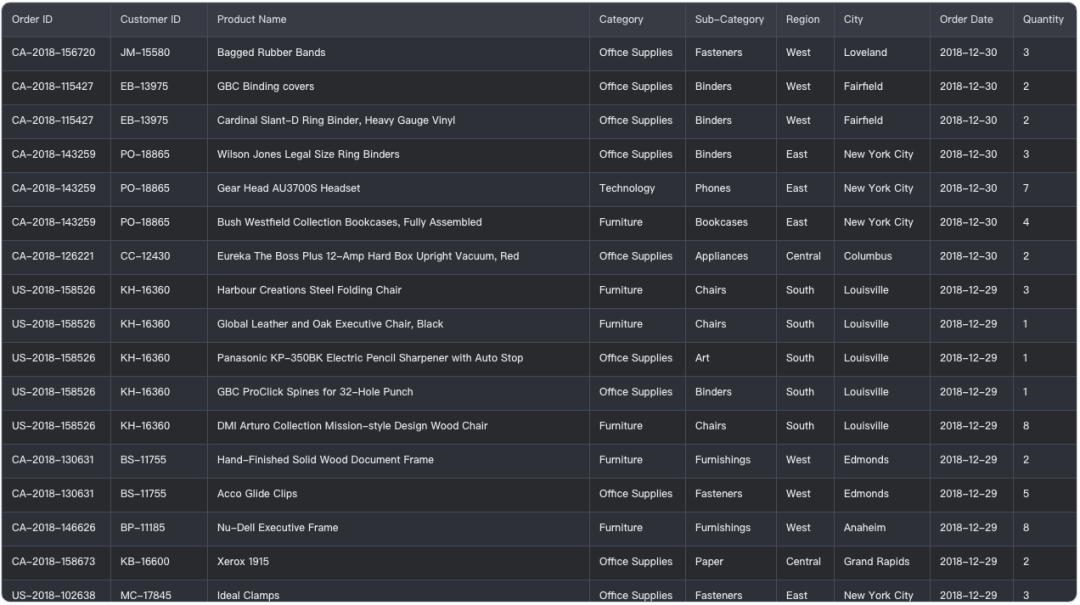Viewport: 1080px width, 605px height.
Task: Select the Region column header
Action: (802, 19)
